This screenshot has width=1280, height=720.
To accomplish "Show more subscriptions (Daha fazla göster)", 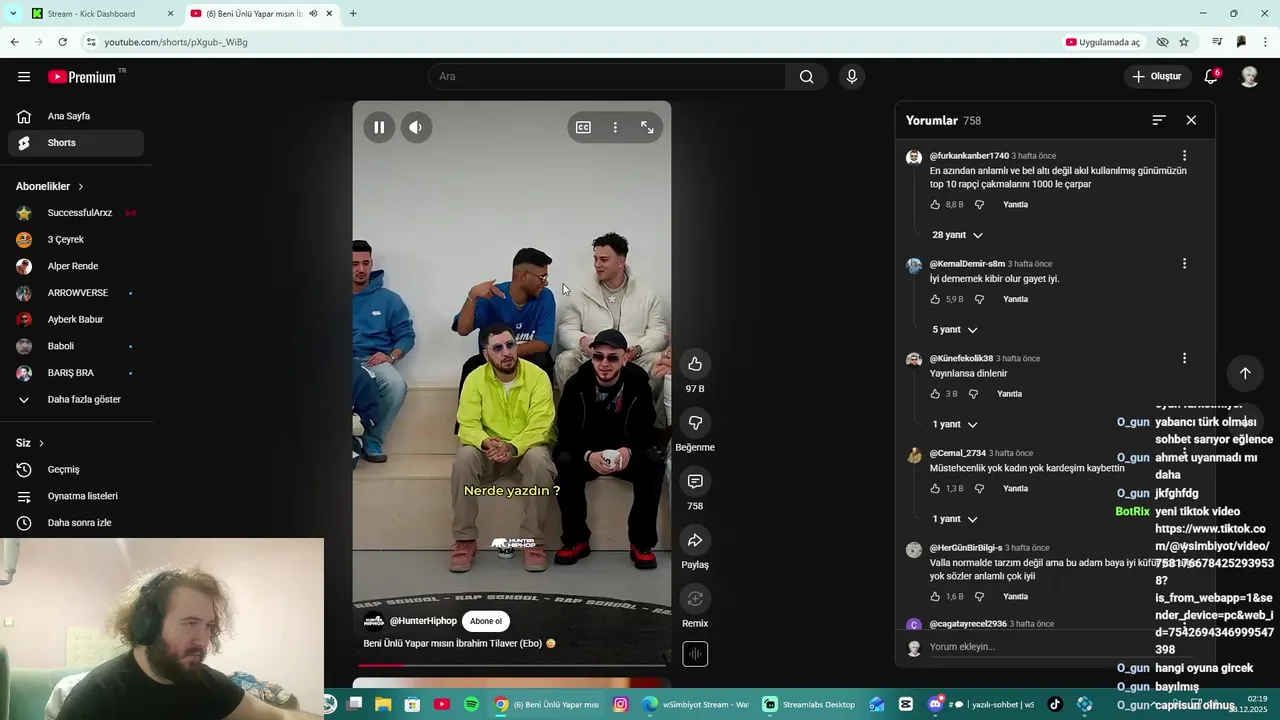I will (76, 399).
